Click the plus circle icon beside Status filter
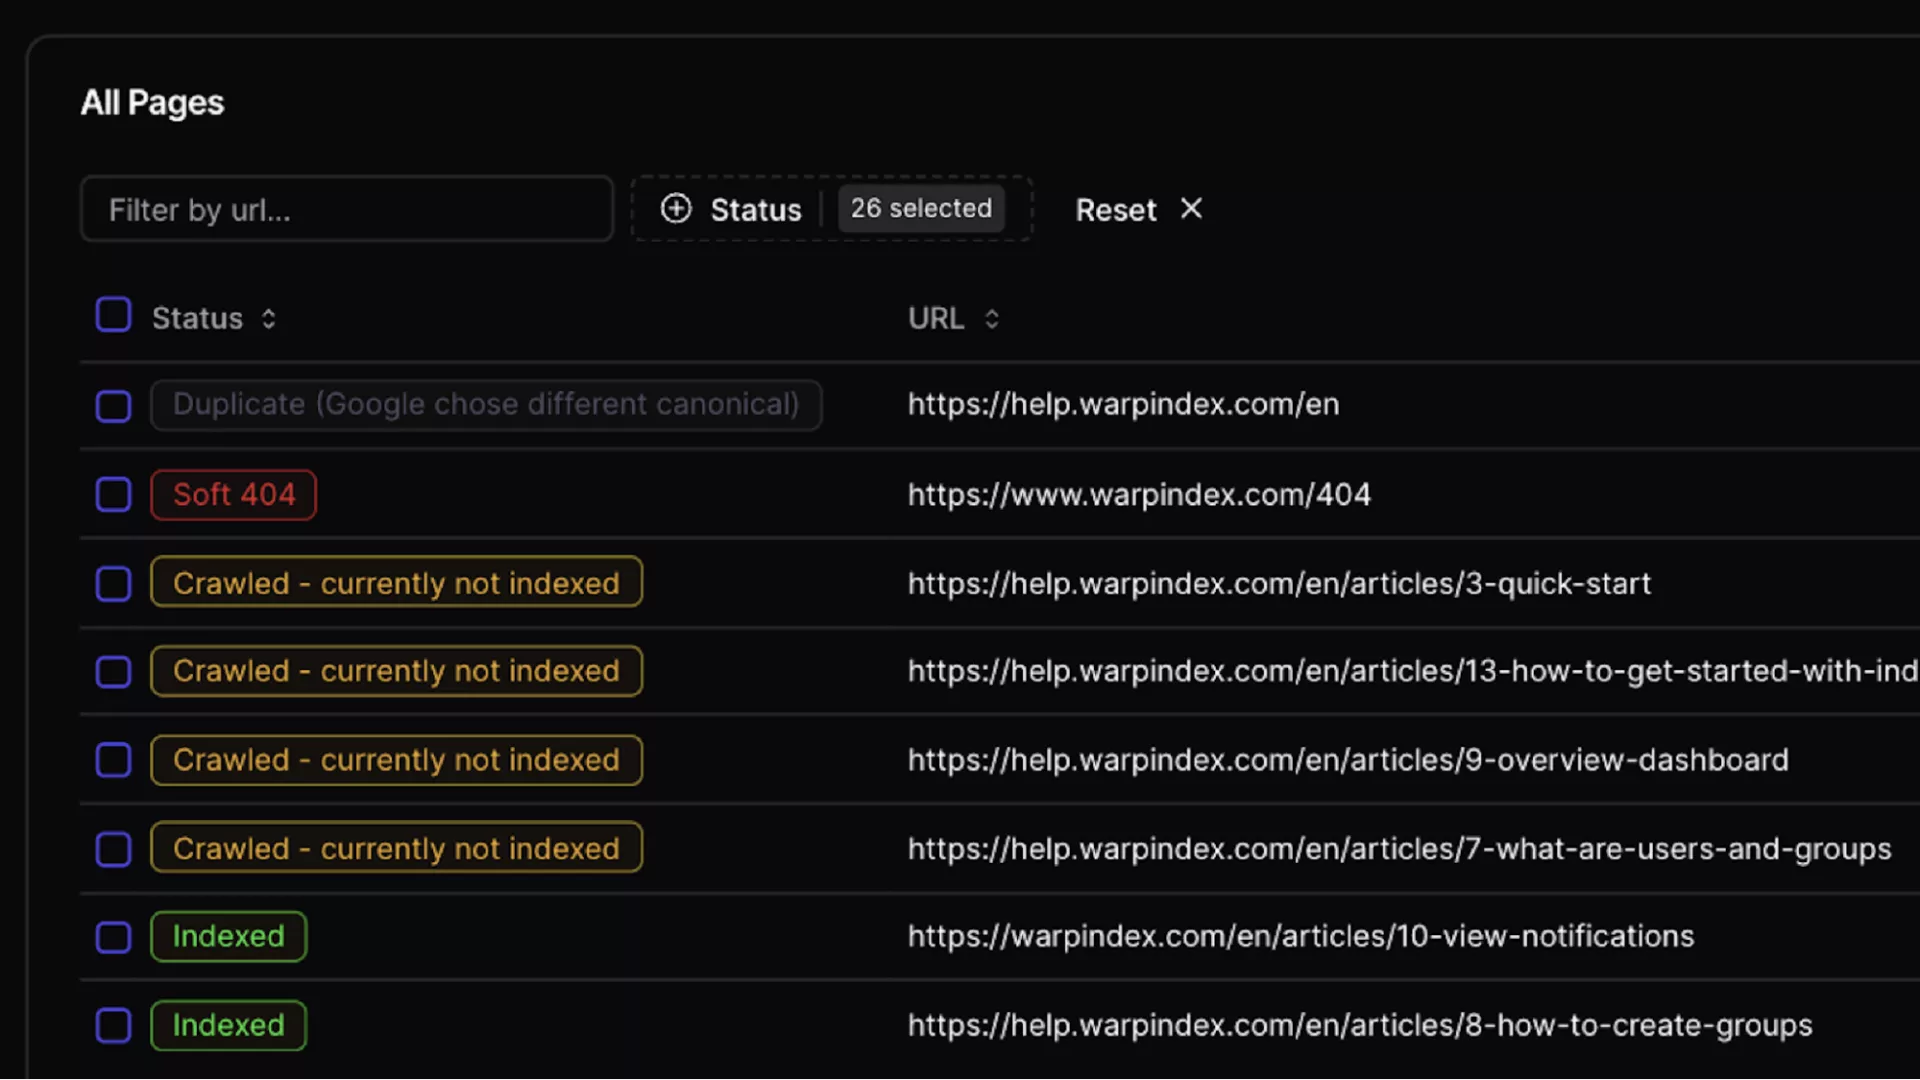This screenshot has height=1080, width=1920. (x=676, y=208)
